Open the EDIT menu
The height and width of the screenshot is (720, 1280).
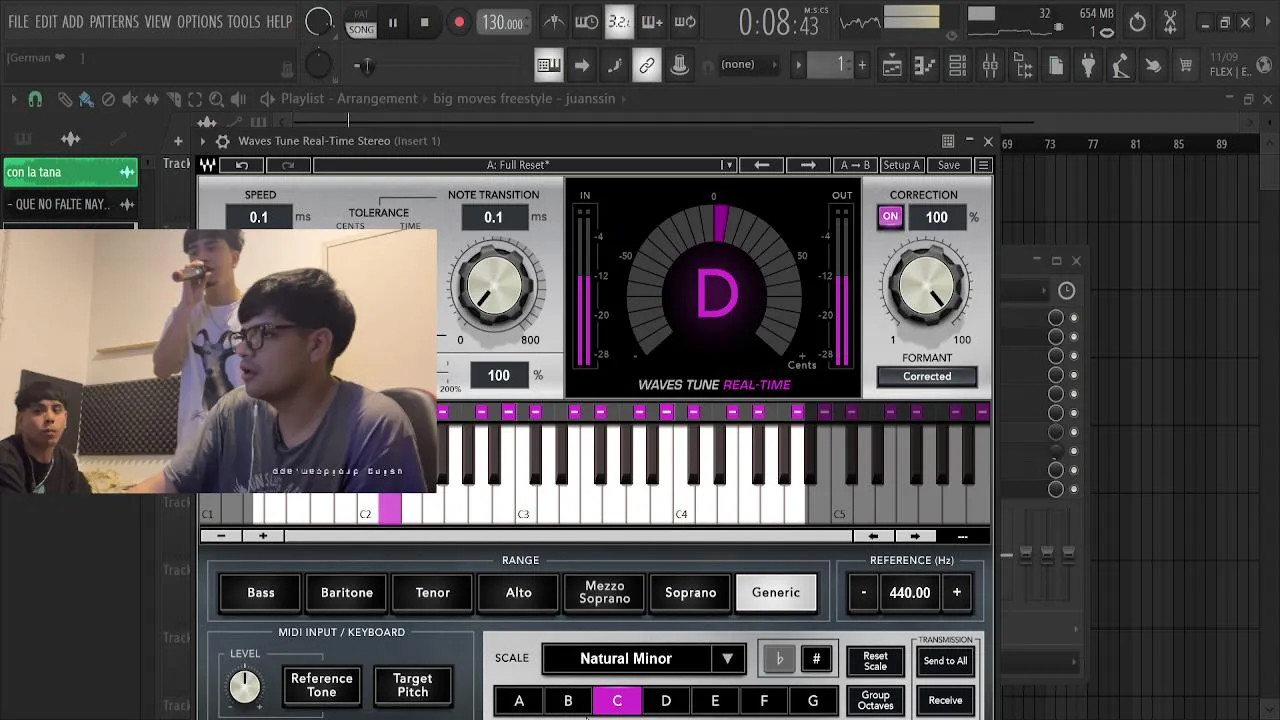coord(46,21)
